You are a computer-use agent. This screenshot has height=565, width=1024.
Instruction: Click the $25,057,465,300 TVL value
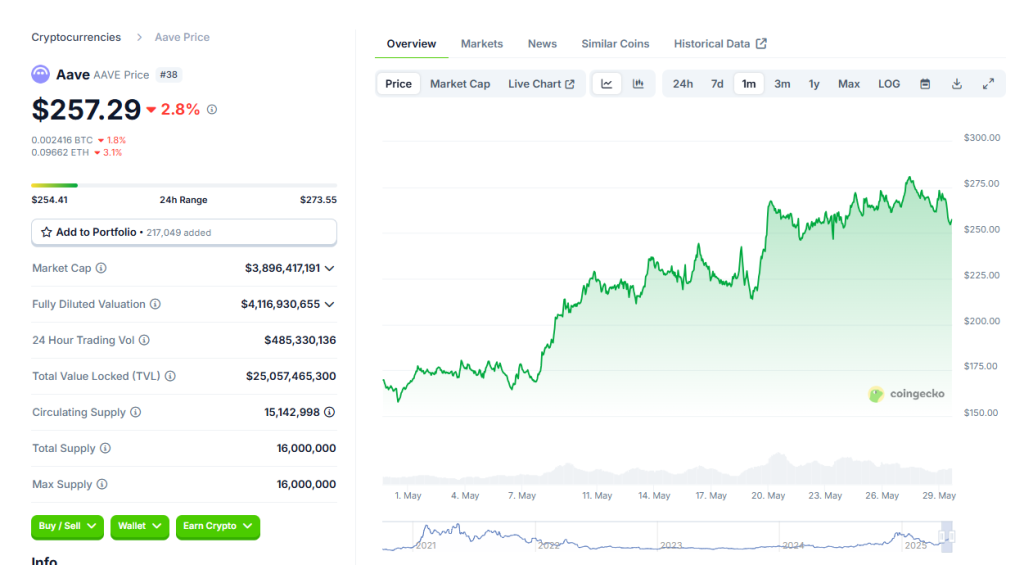(x=291, y=376)
